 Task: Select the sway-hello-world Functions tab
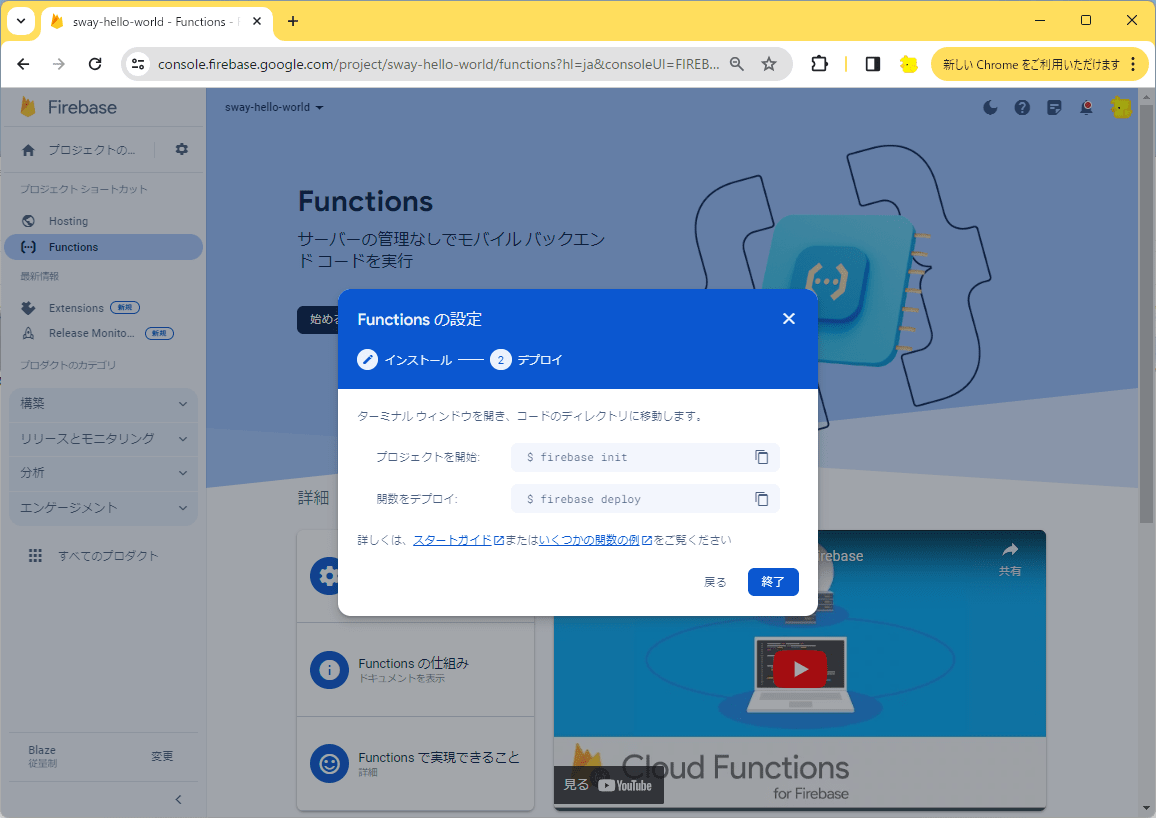157,22
